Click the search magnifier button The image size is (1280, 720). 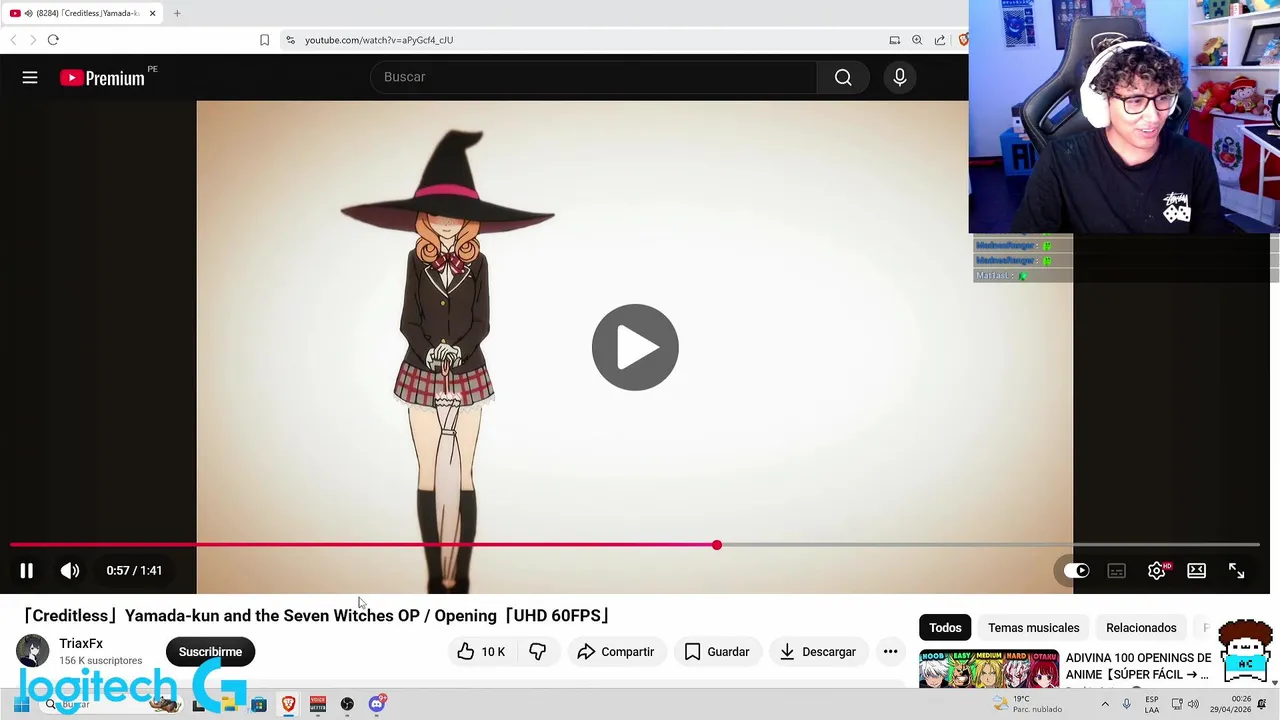(843, 77)
